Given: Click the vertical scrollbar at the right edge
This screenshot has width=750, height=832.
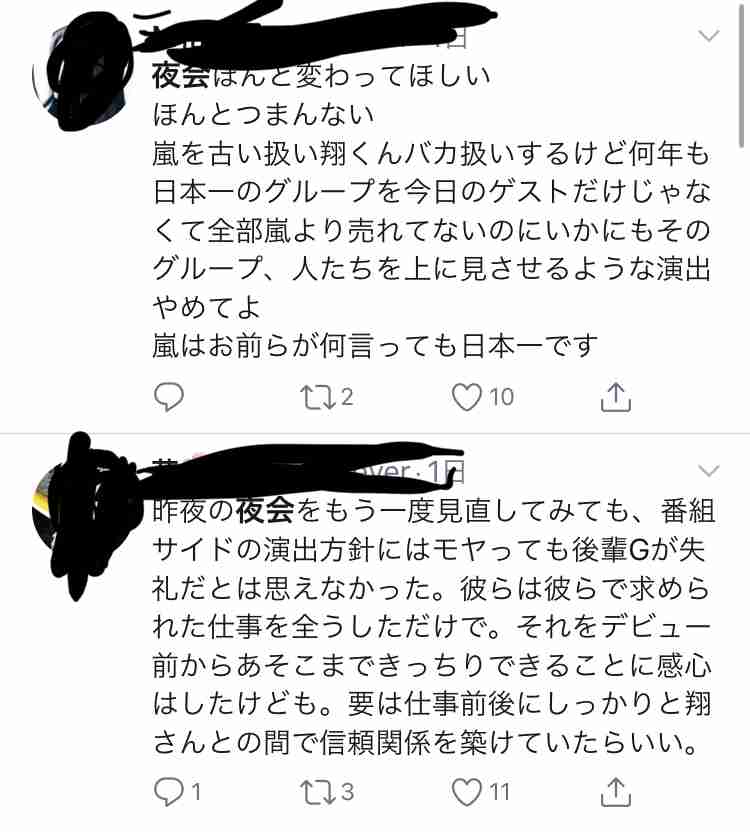Looking at the screenshot, I should 741,74.
